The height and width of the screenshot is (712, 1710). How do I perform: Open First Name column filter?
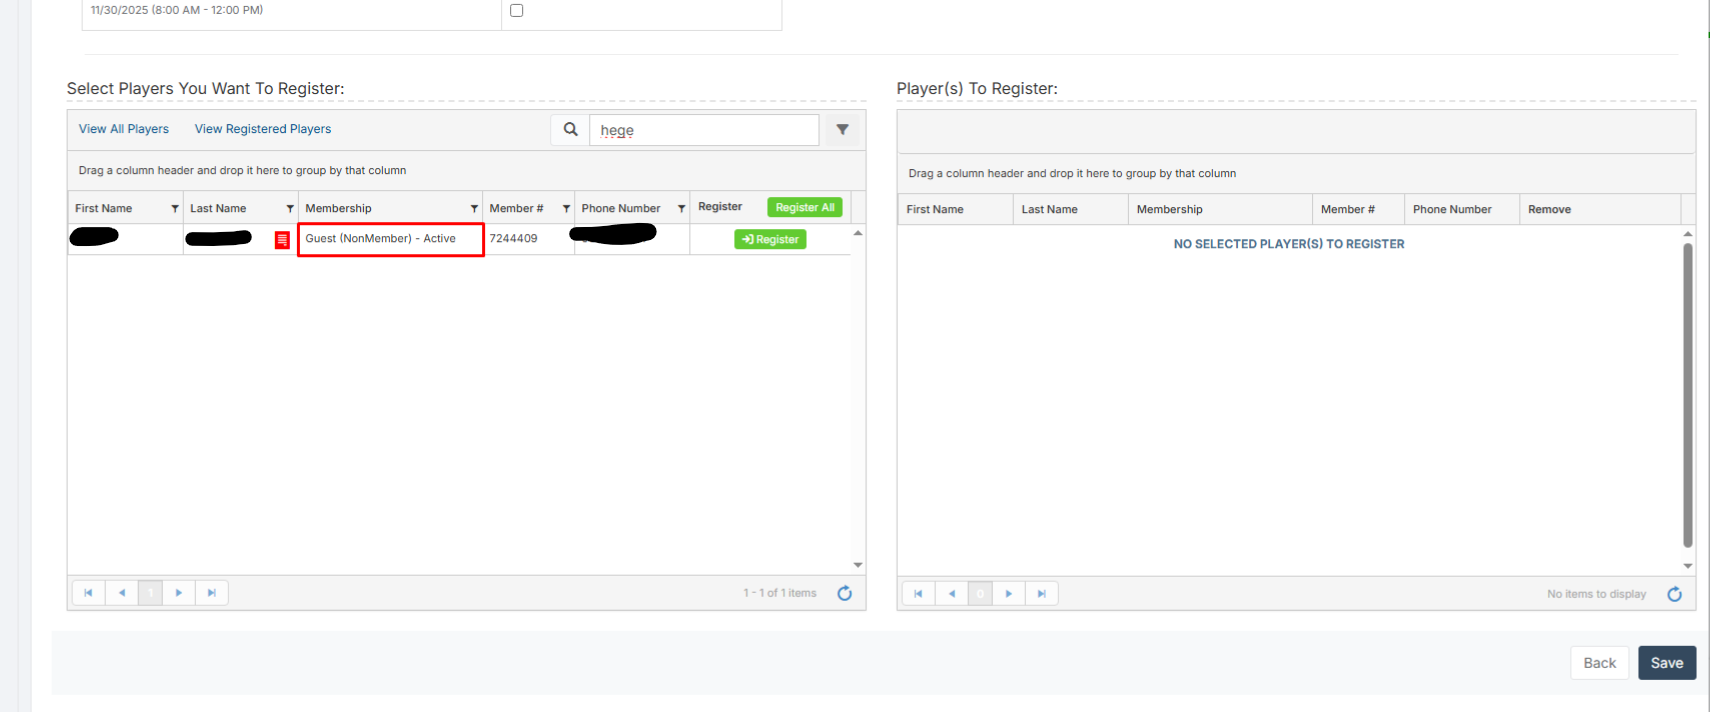point(175,209)
